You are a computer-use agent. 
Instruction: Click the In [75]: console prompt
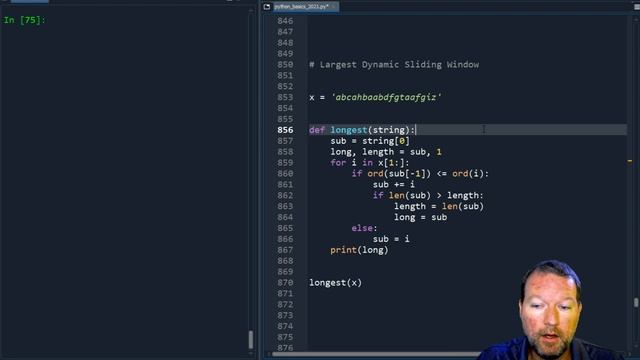(24, 20)
